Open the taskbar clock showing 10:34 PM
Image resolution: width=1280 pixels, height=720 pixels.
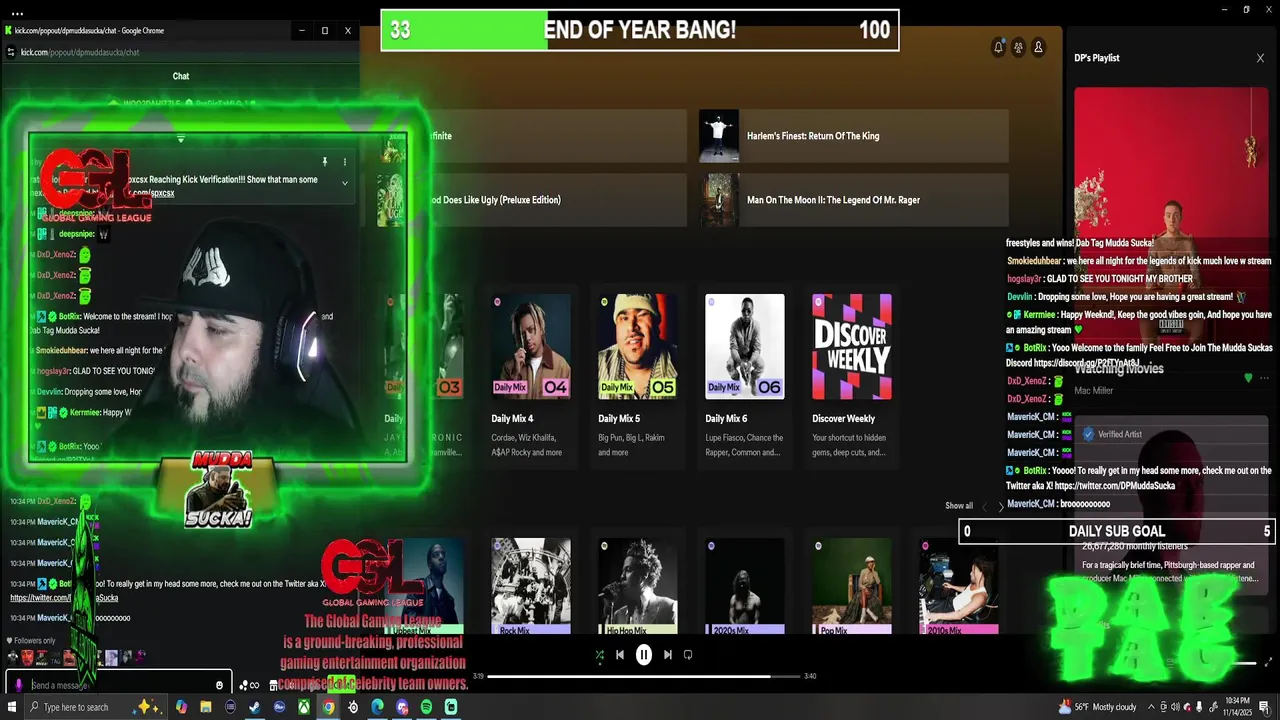tap(1238, 707)
